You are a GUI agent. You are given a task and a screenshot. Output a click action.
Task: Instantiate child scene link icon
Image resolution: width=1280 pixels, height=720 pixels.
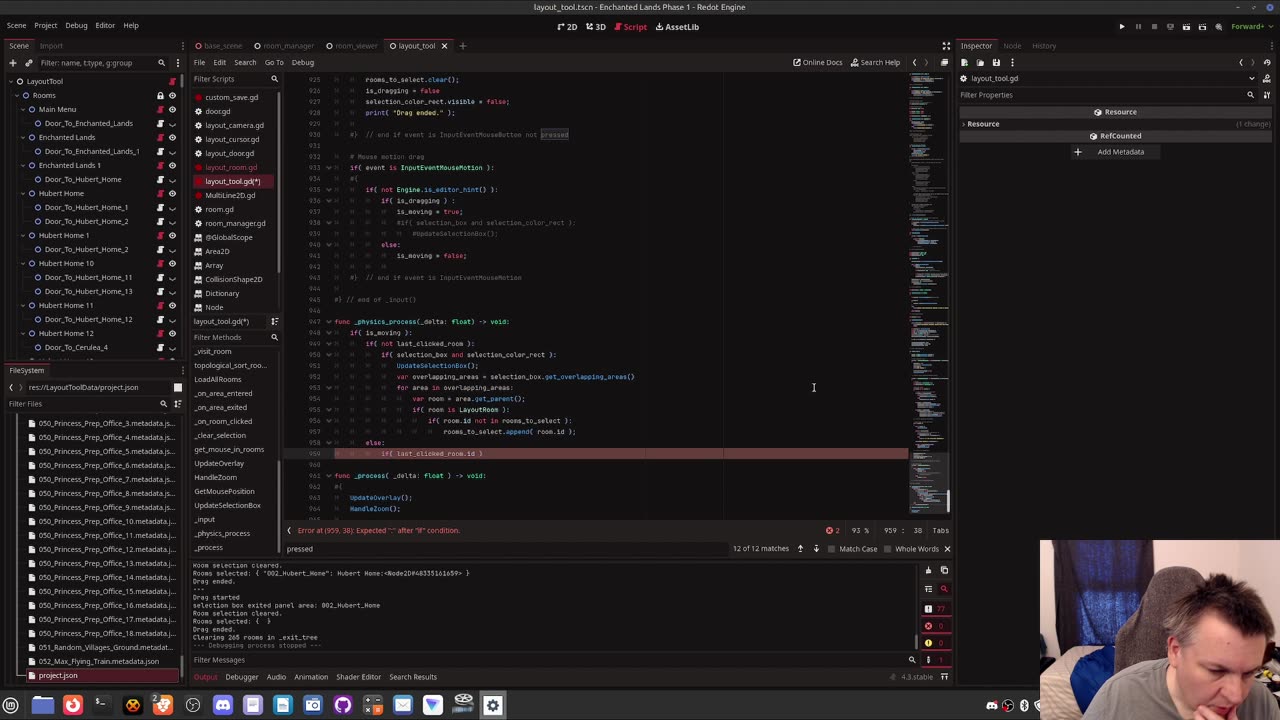28,63
